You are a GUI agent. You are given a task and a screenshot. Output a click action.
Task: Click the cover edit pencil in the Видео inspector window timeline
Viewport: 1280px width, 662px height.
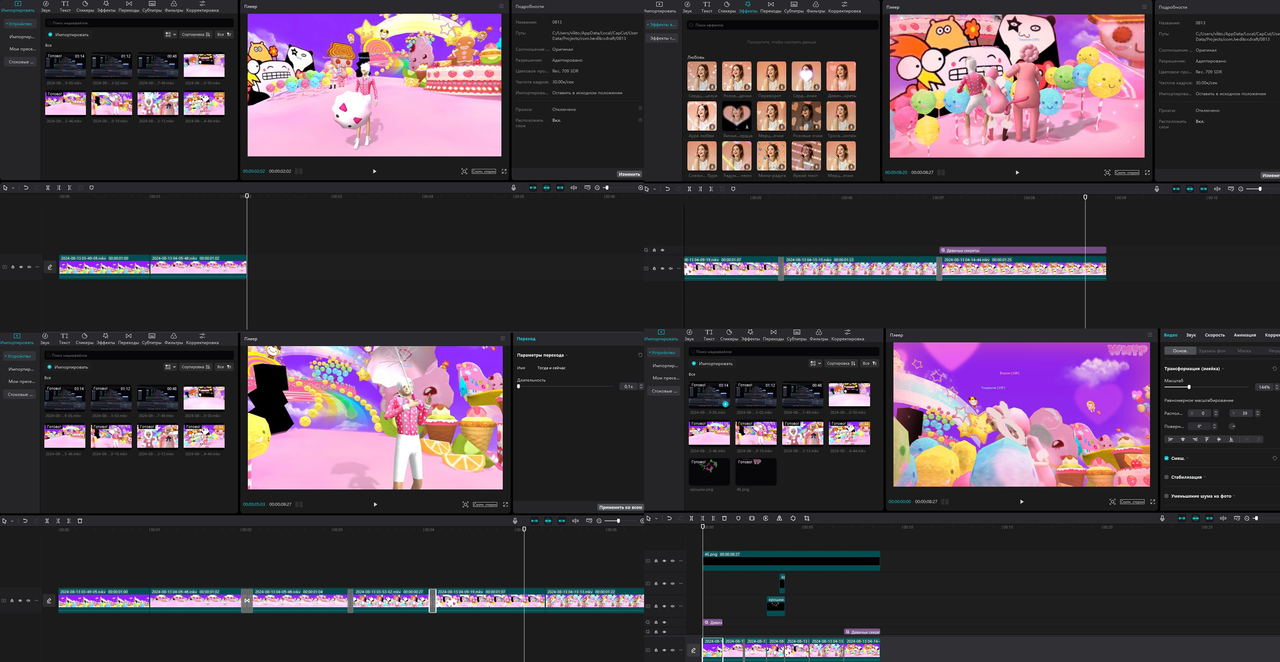tap(693, 650)
